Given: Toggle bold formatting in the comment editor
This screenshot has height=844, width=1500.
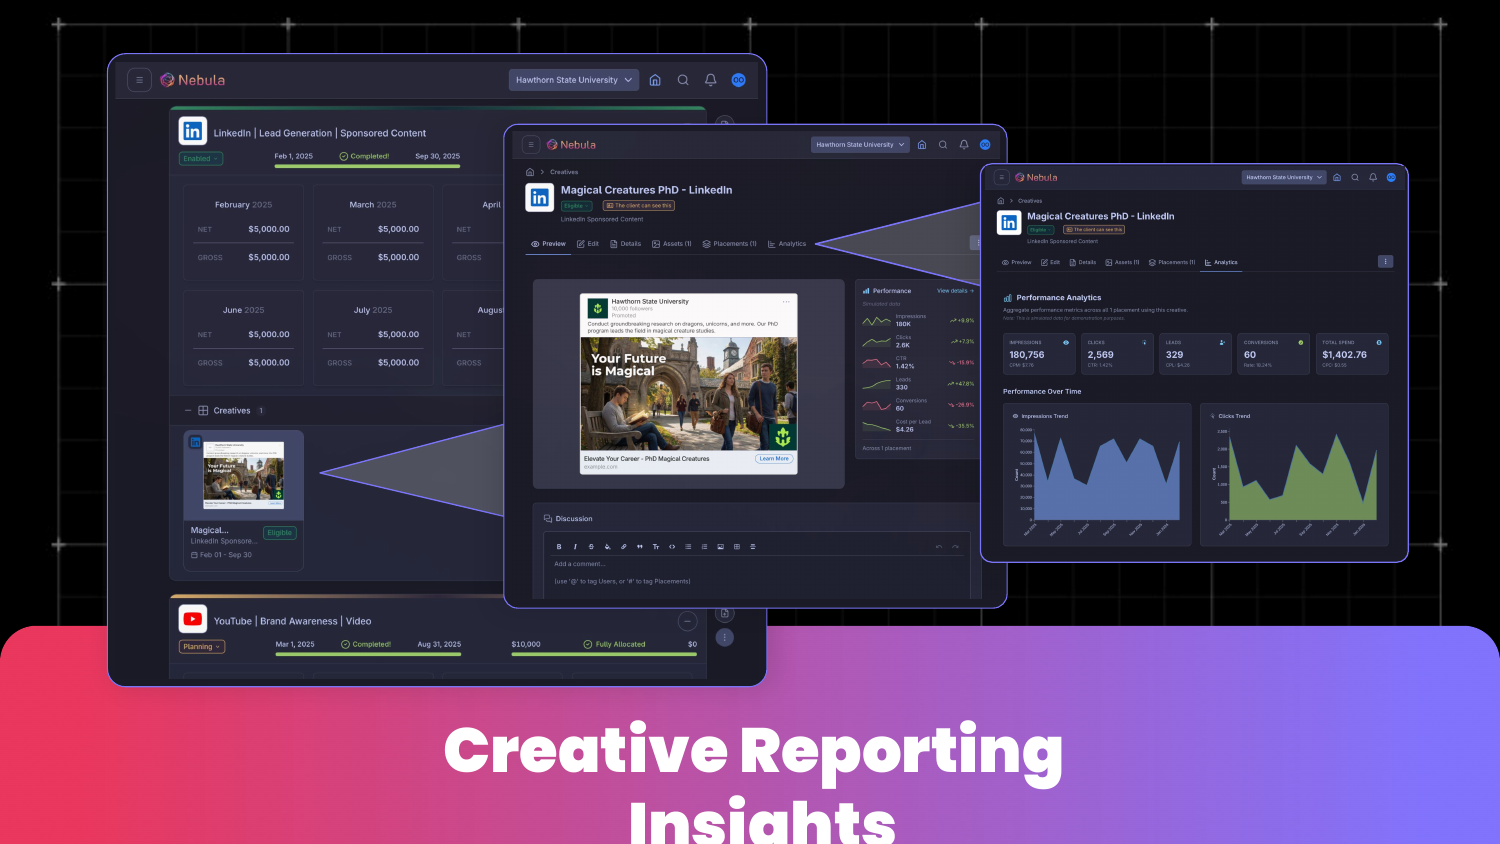Looking at the screenshot, I should click(x=559, y=546).
